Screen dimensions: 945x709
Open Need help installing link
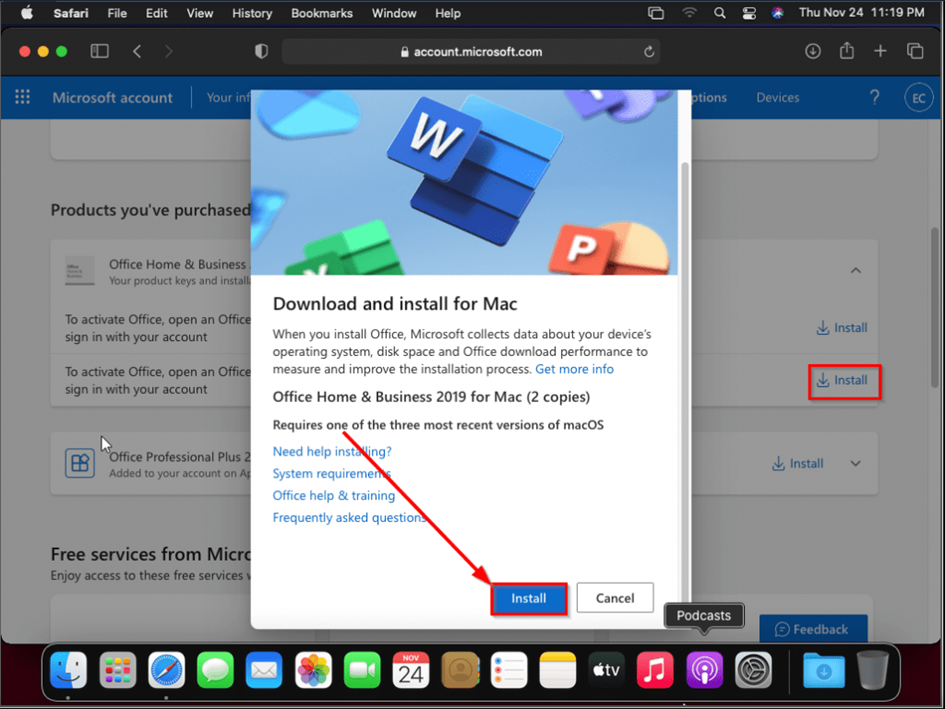(x=332, y=451)
